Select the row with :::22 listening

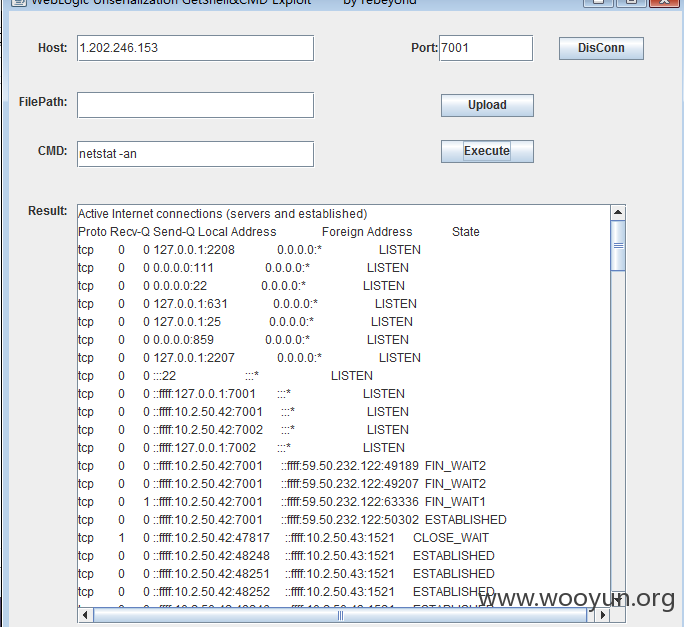tap(226, 376)
